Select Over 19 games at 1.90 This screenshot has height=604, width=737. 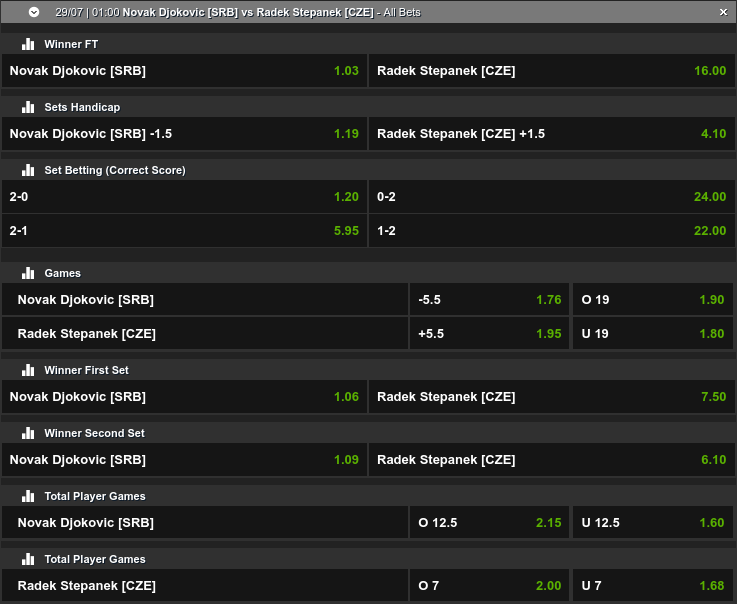point(653,299)
